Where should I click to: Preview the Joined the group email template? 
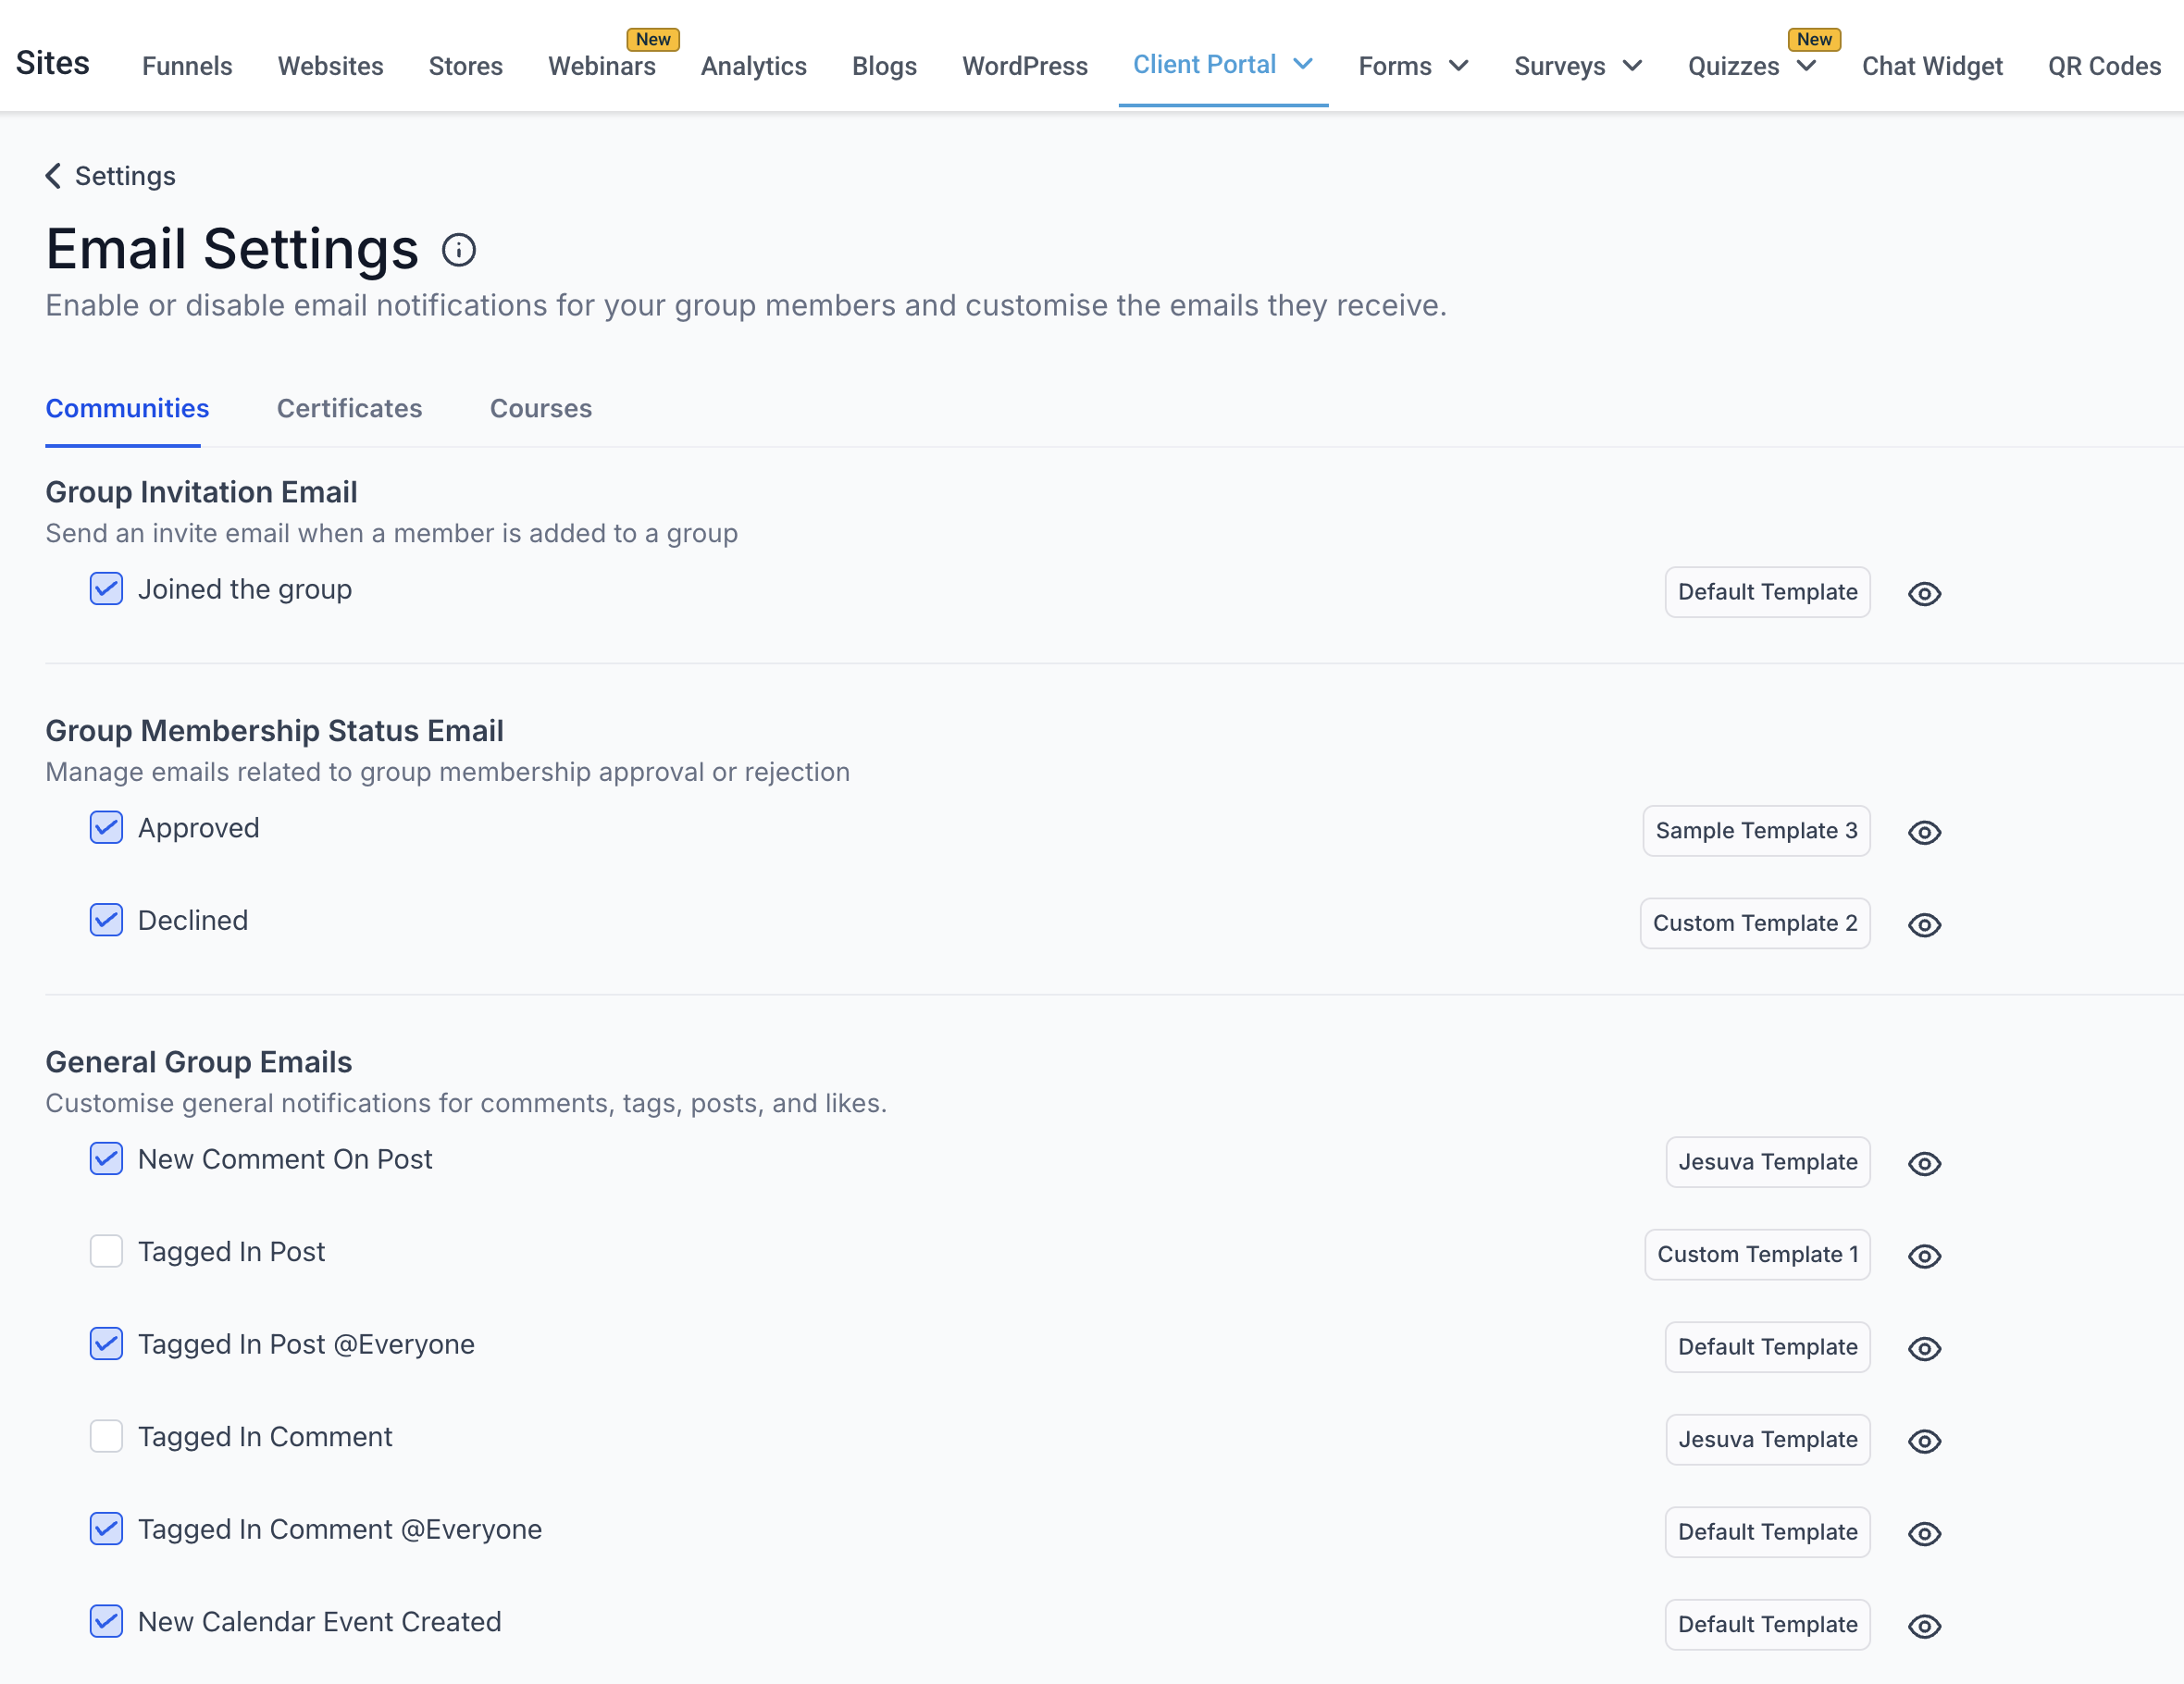click(x=1924, y=593)
